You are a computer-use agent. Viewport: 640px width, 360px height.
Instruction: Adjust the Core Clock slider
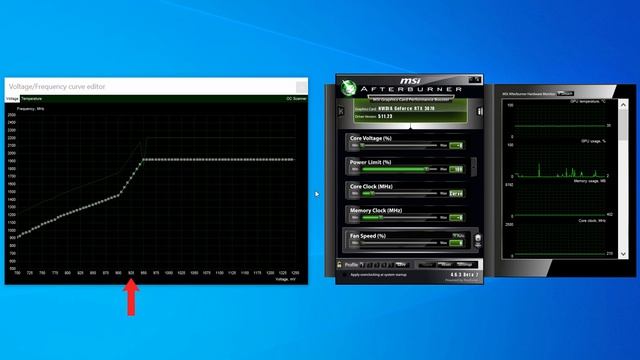click(400, 193)
